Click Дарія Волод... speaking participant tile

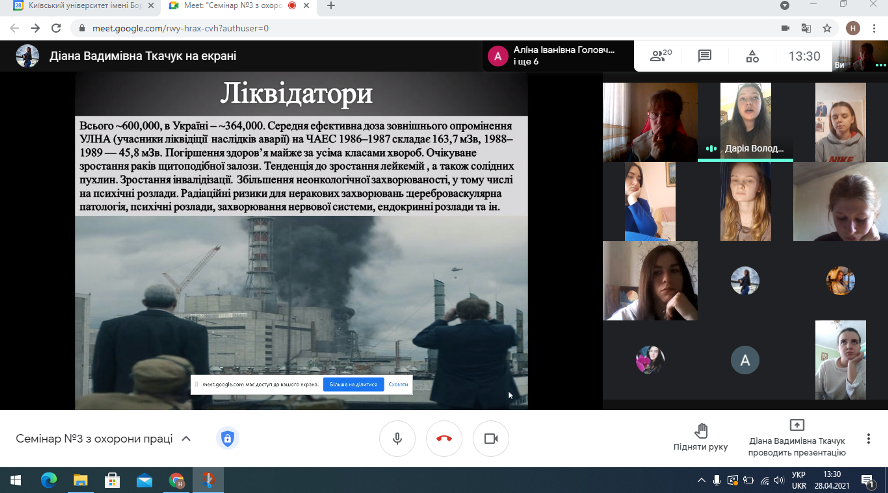(x=745, y=122)
